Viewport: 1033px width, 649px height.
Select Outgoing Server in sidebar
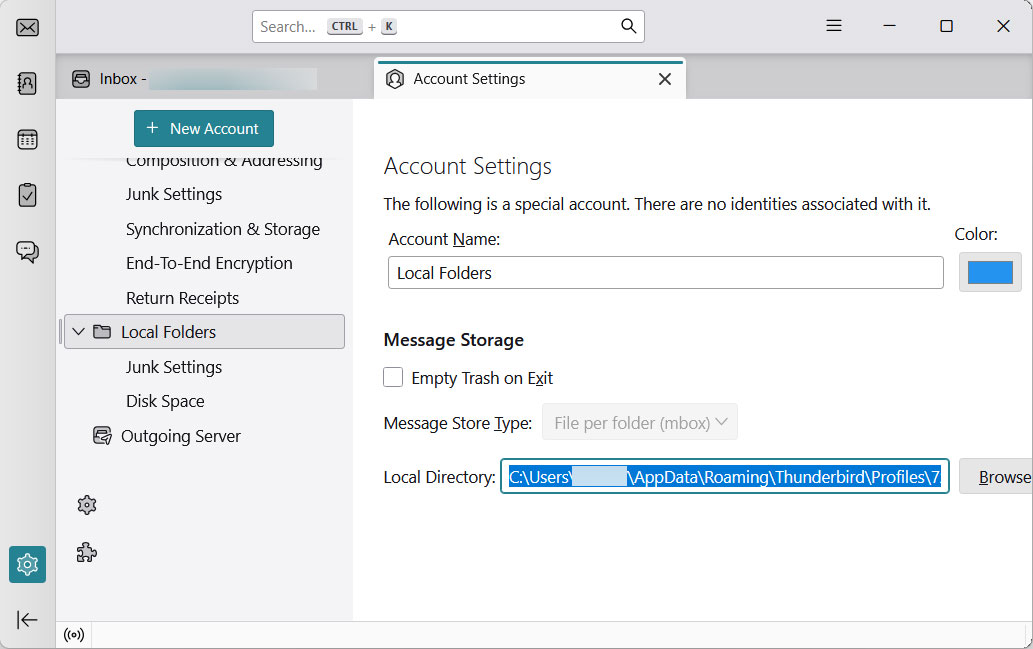(180, 436)
